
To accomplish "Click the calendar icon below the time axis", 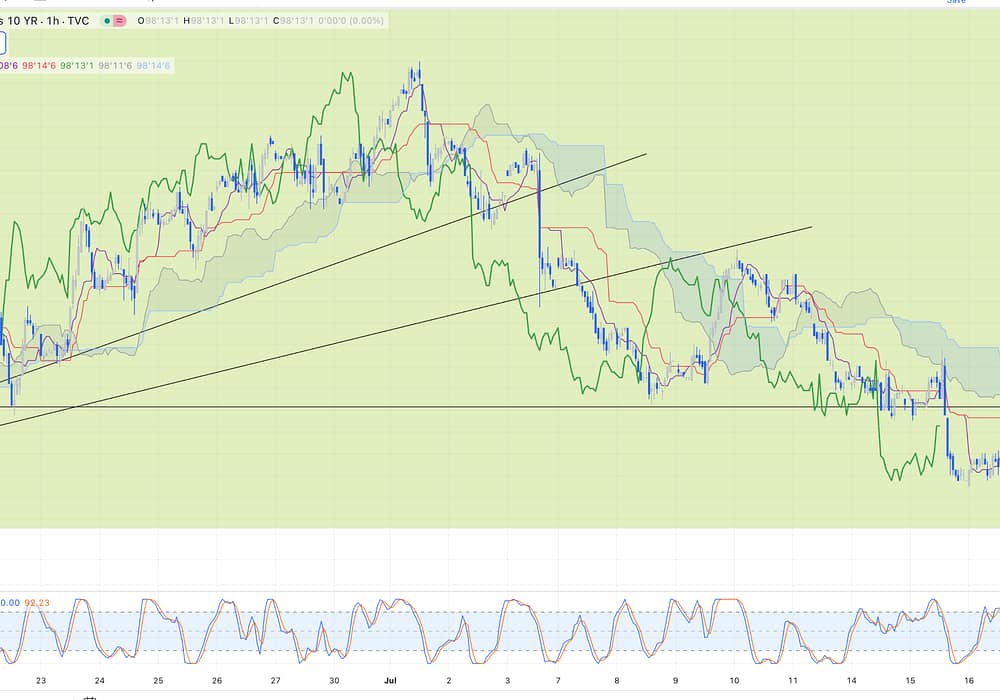I will click(90, 697).
